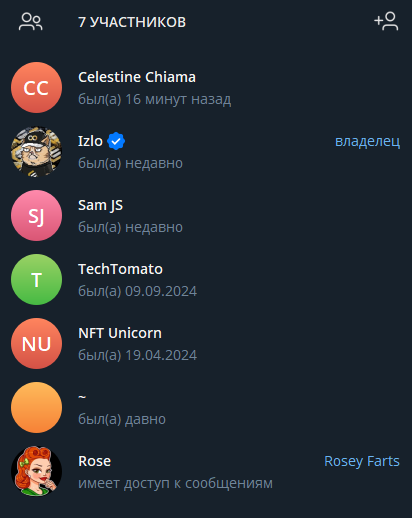Open Celestine Chiama's CC avatar
The width and height of the screenshot is (412, 518).
(36, 88)
